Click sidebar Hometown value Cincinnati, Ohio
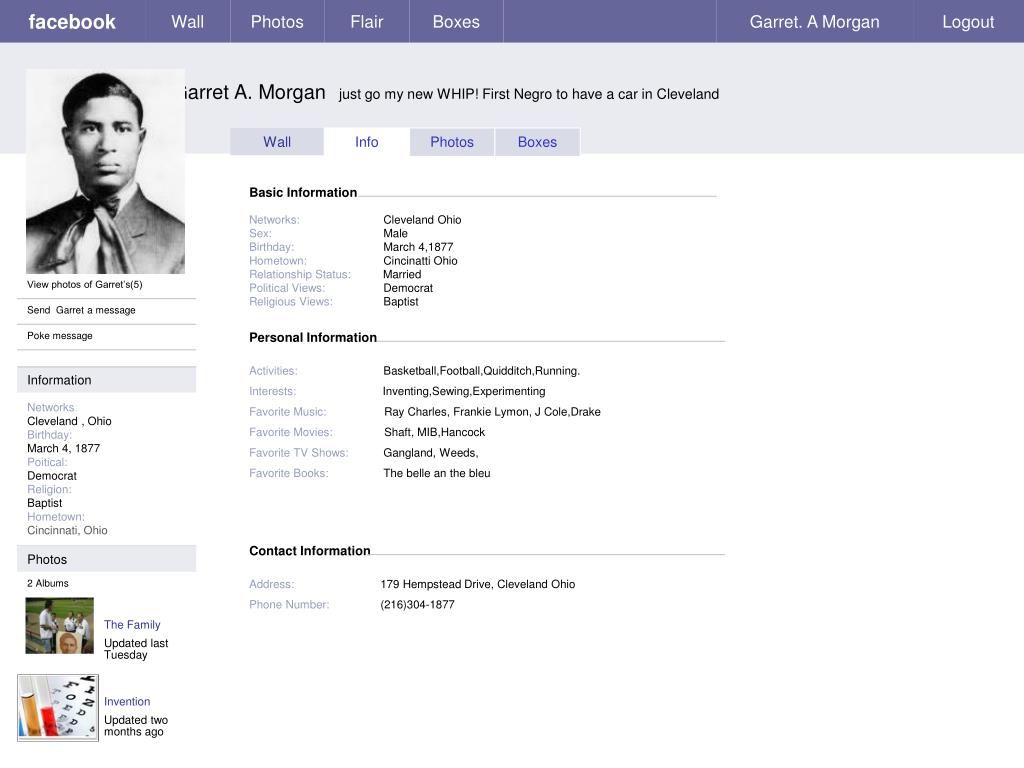 point(67,530)
